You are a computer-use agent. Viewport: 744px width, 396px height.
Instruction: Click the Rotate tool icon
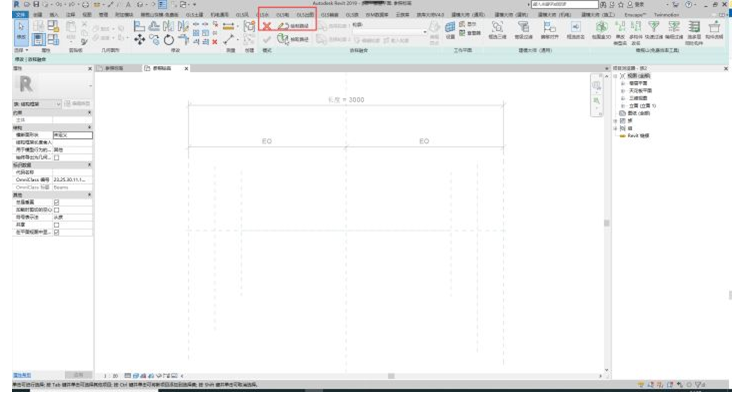[x=168, y=40]
